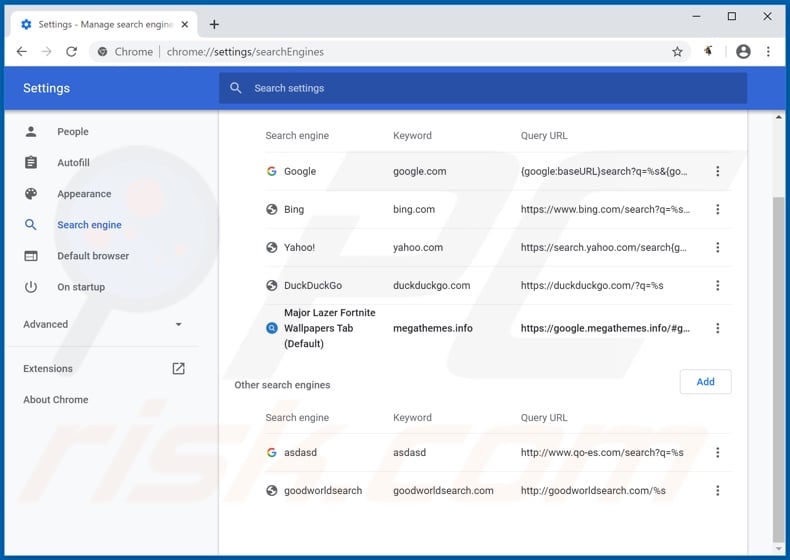Open more actions for Yahoo! search engine
This screenshot has width=790, height=560.
pos(717,247)
